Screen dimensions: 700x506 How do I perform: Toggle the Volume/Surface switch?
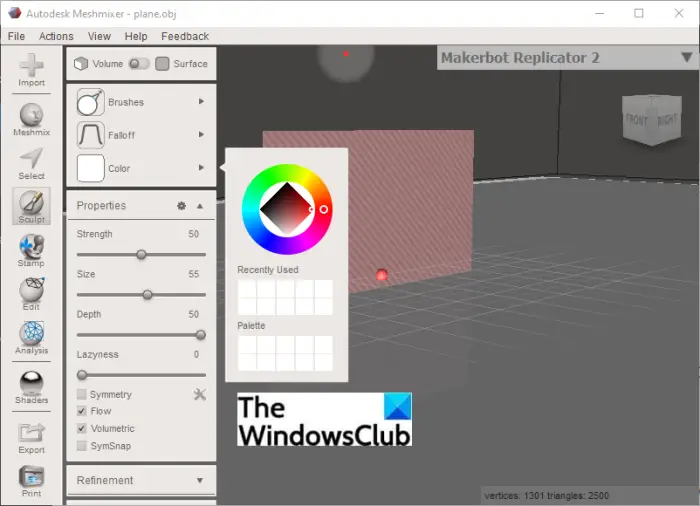[x=139, y=64]
